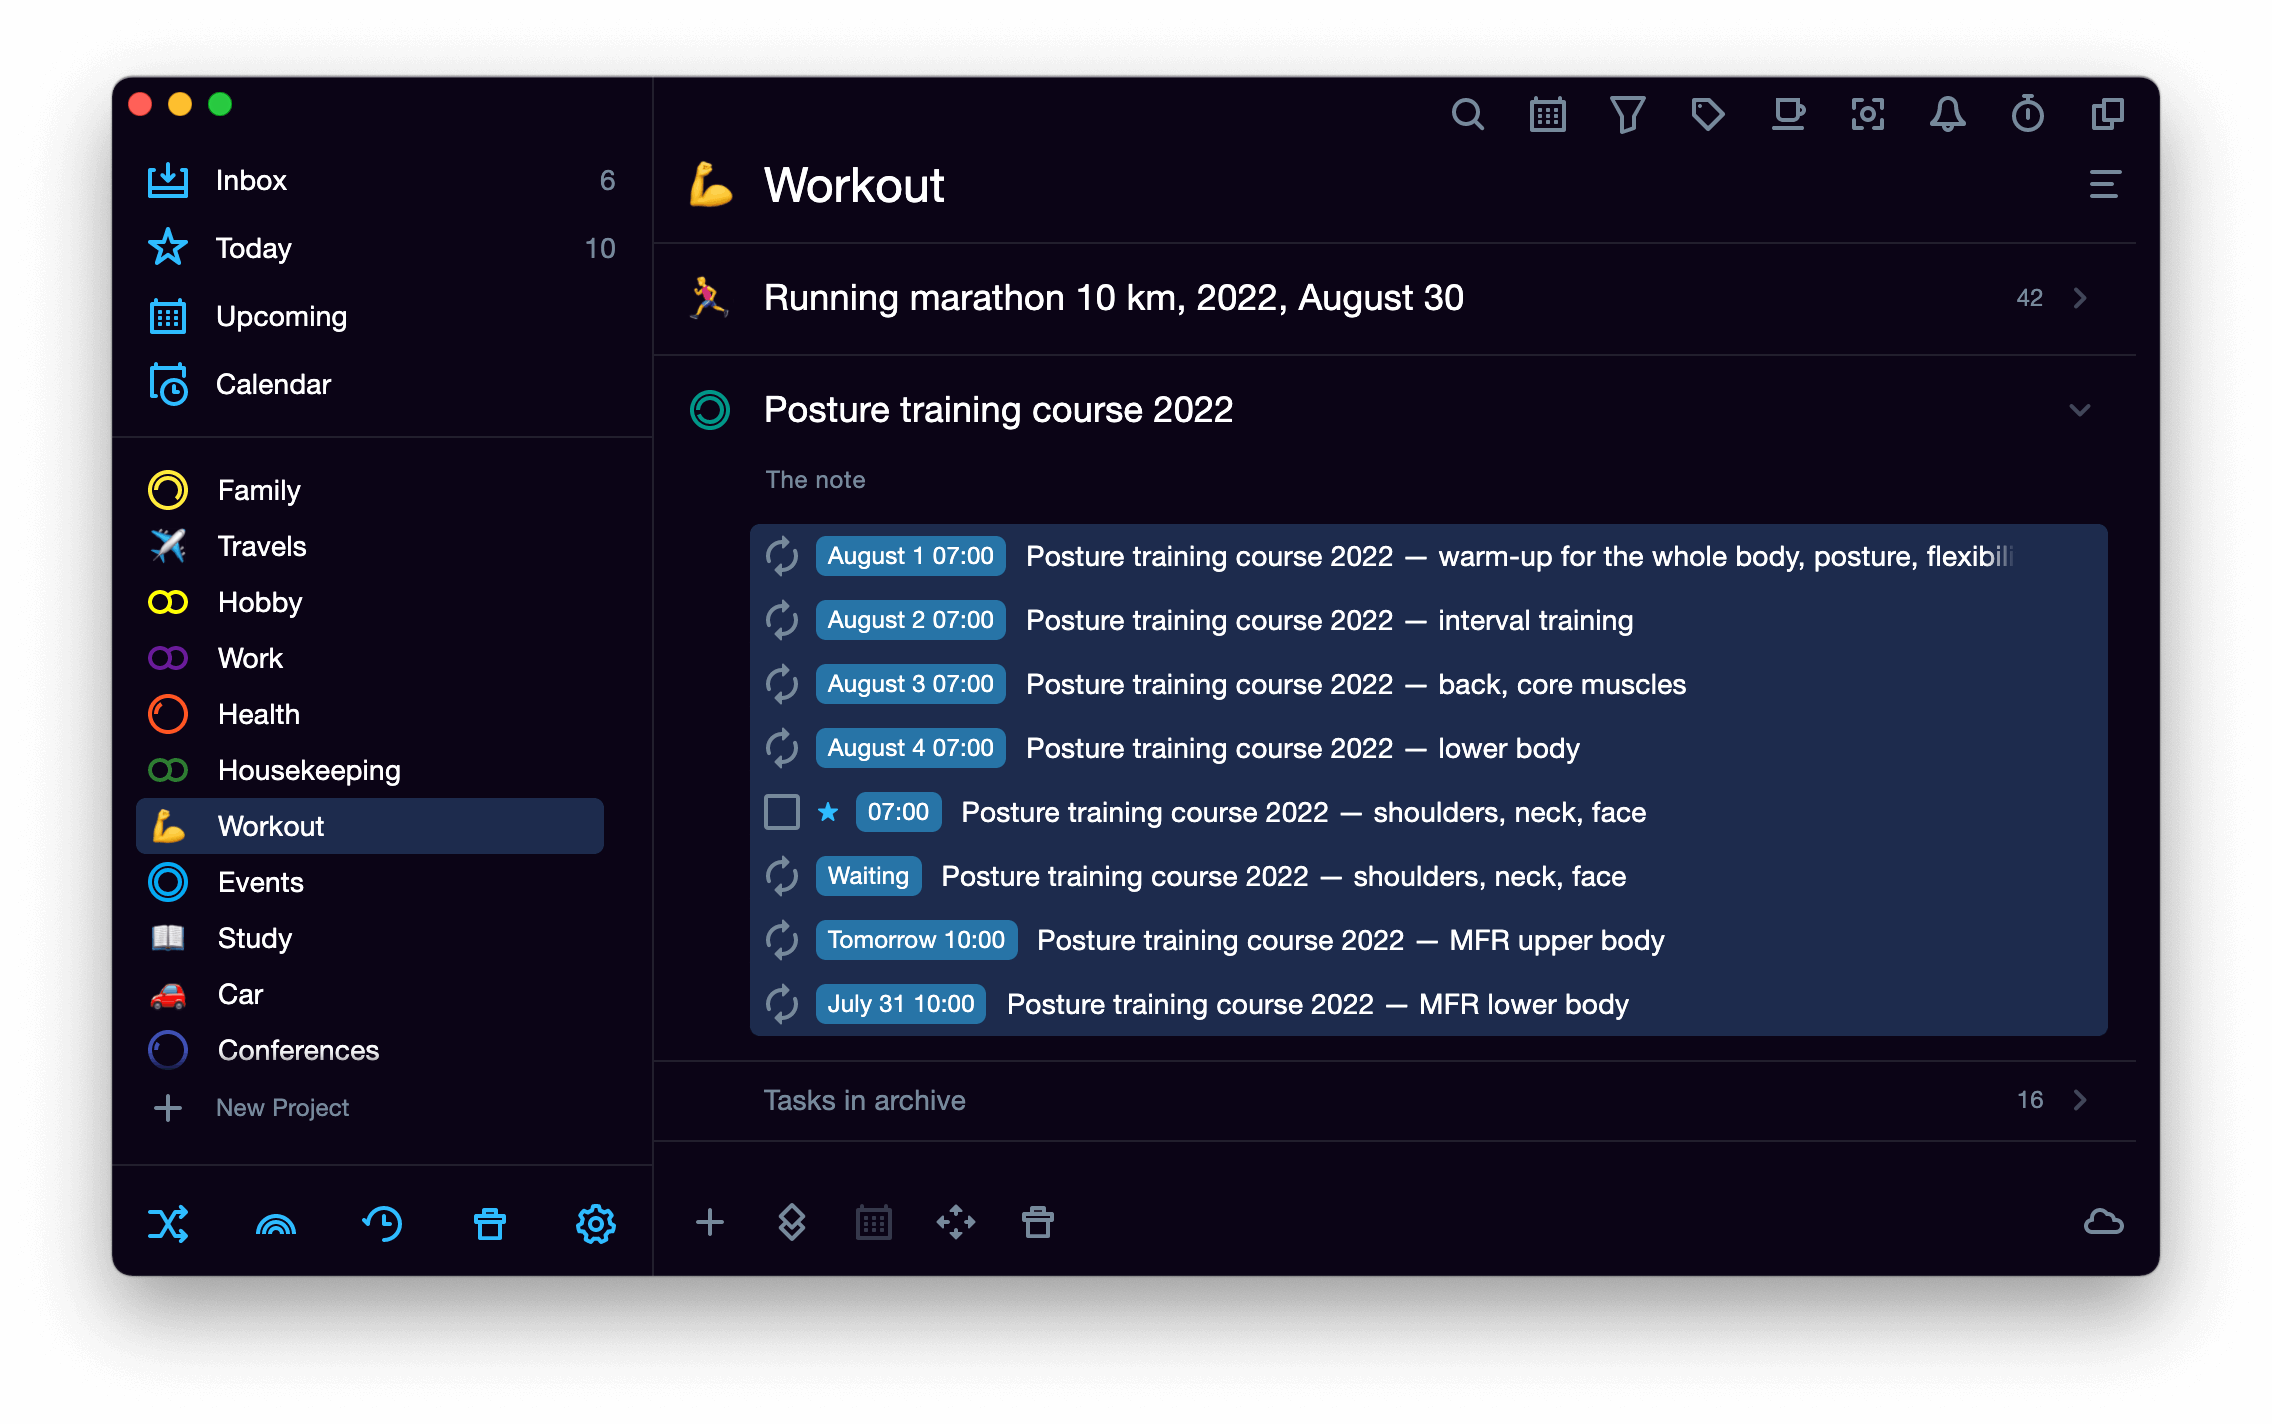
Task: Open the trash icon in sidebar footer
Action: [489, 1223]
